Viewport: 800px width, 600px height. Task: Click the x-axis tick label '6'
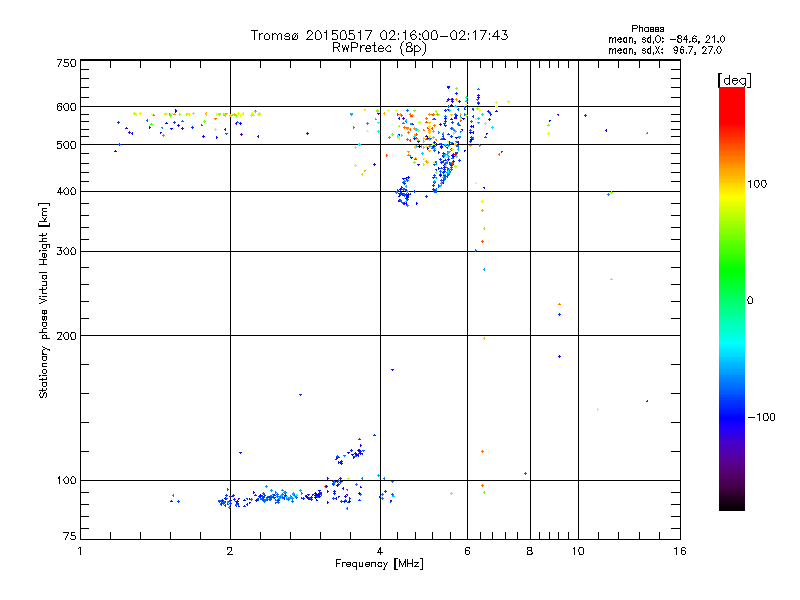pos(467,551)
